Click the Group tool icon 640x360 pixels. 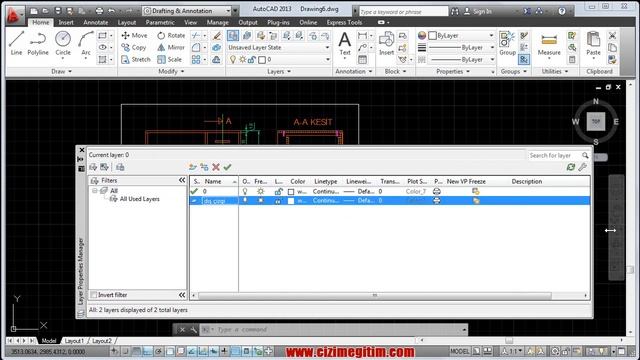point(507,43)
